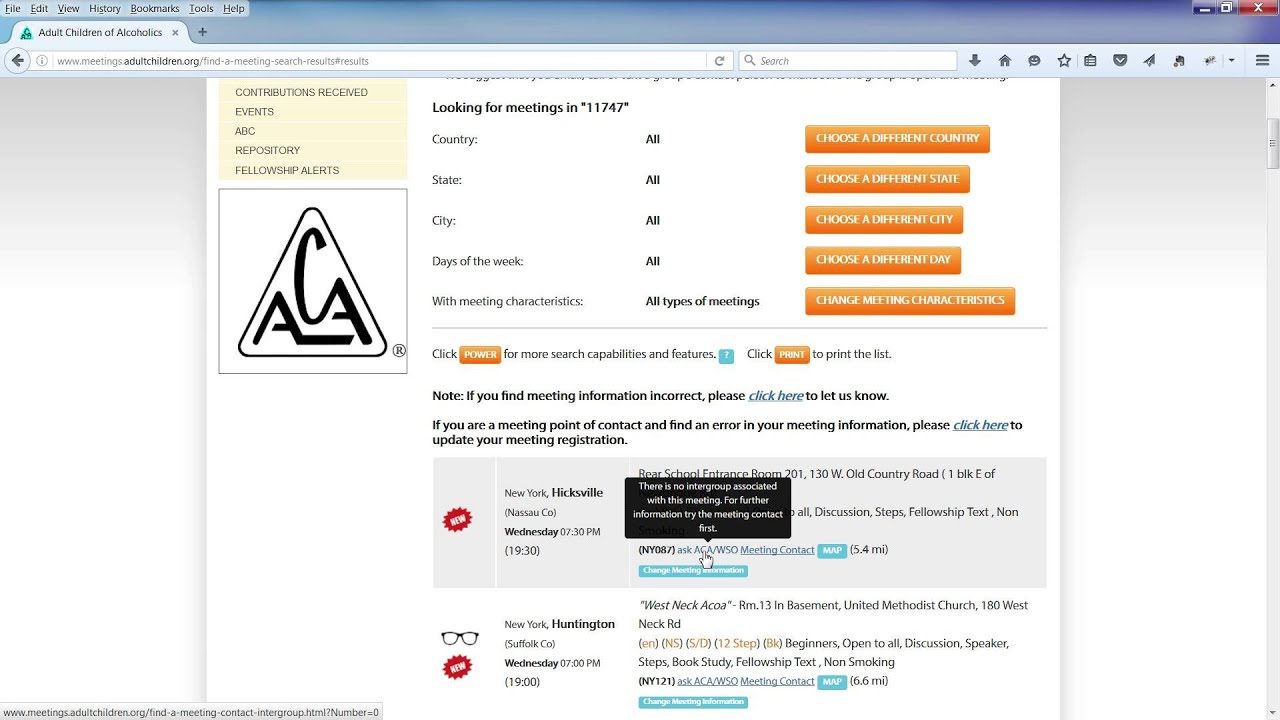Viewport: 1280px width, 720px height.
Task: Click the red NEW badge for Hicksville
Action: [x=457, y=520]
